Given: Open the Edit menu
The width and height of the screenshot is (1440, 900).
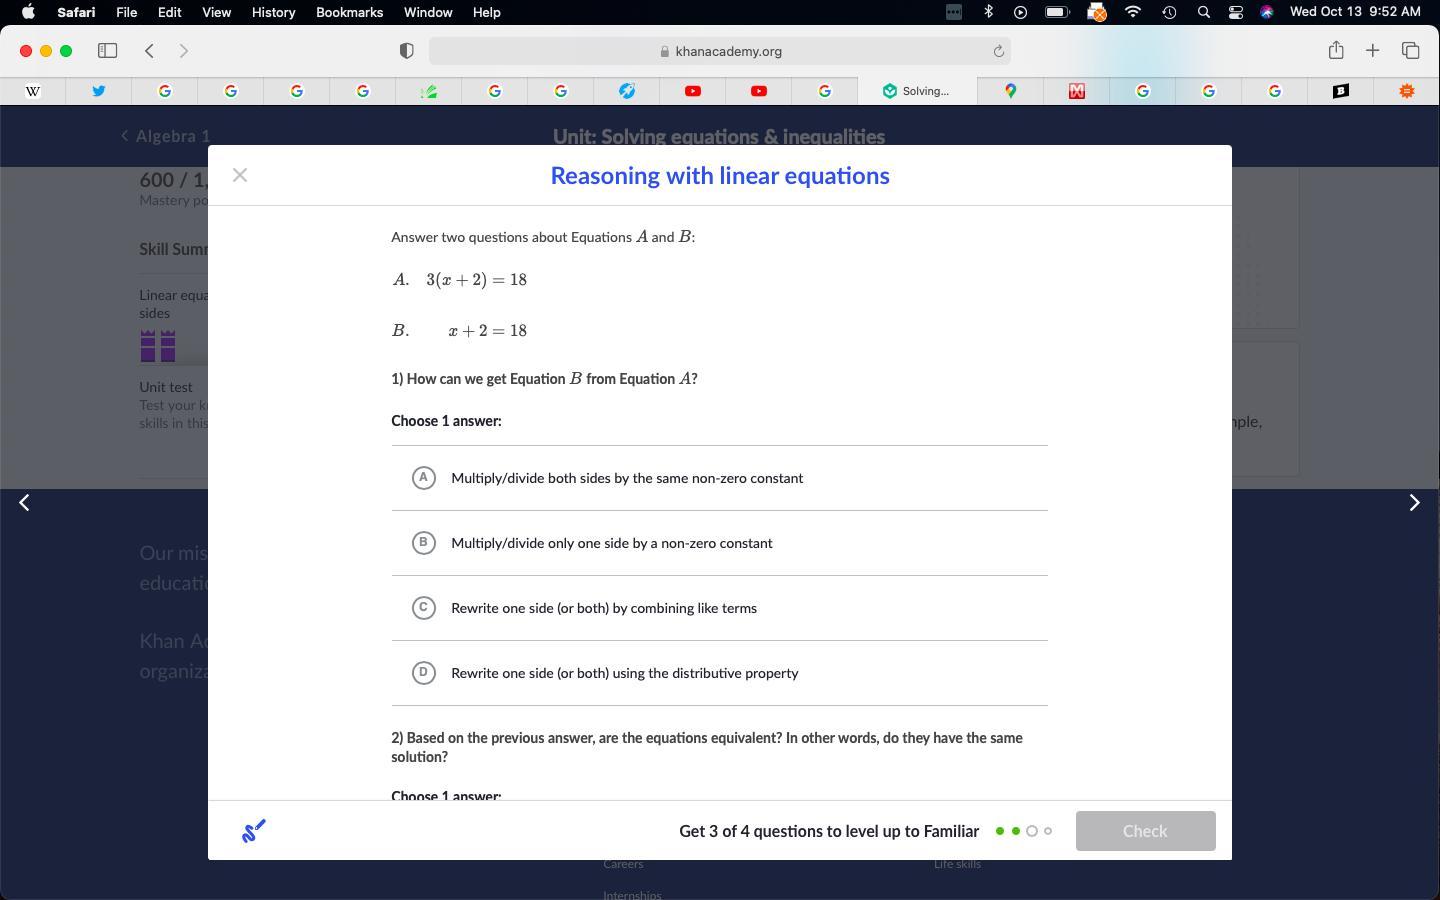Looking at the screenshot, I should click(169, 12).
